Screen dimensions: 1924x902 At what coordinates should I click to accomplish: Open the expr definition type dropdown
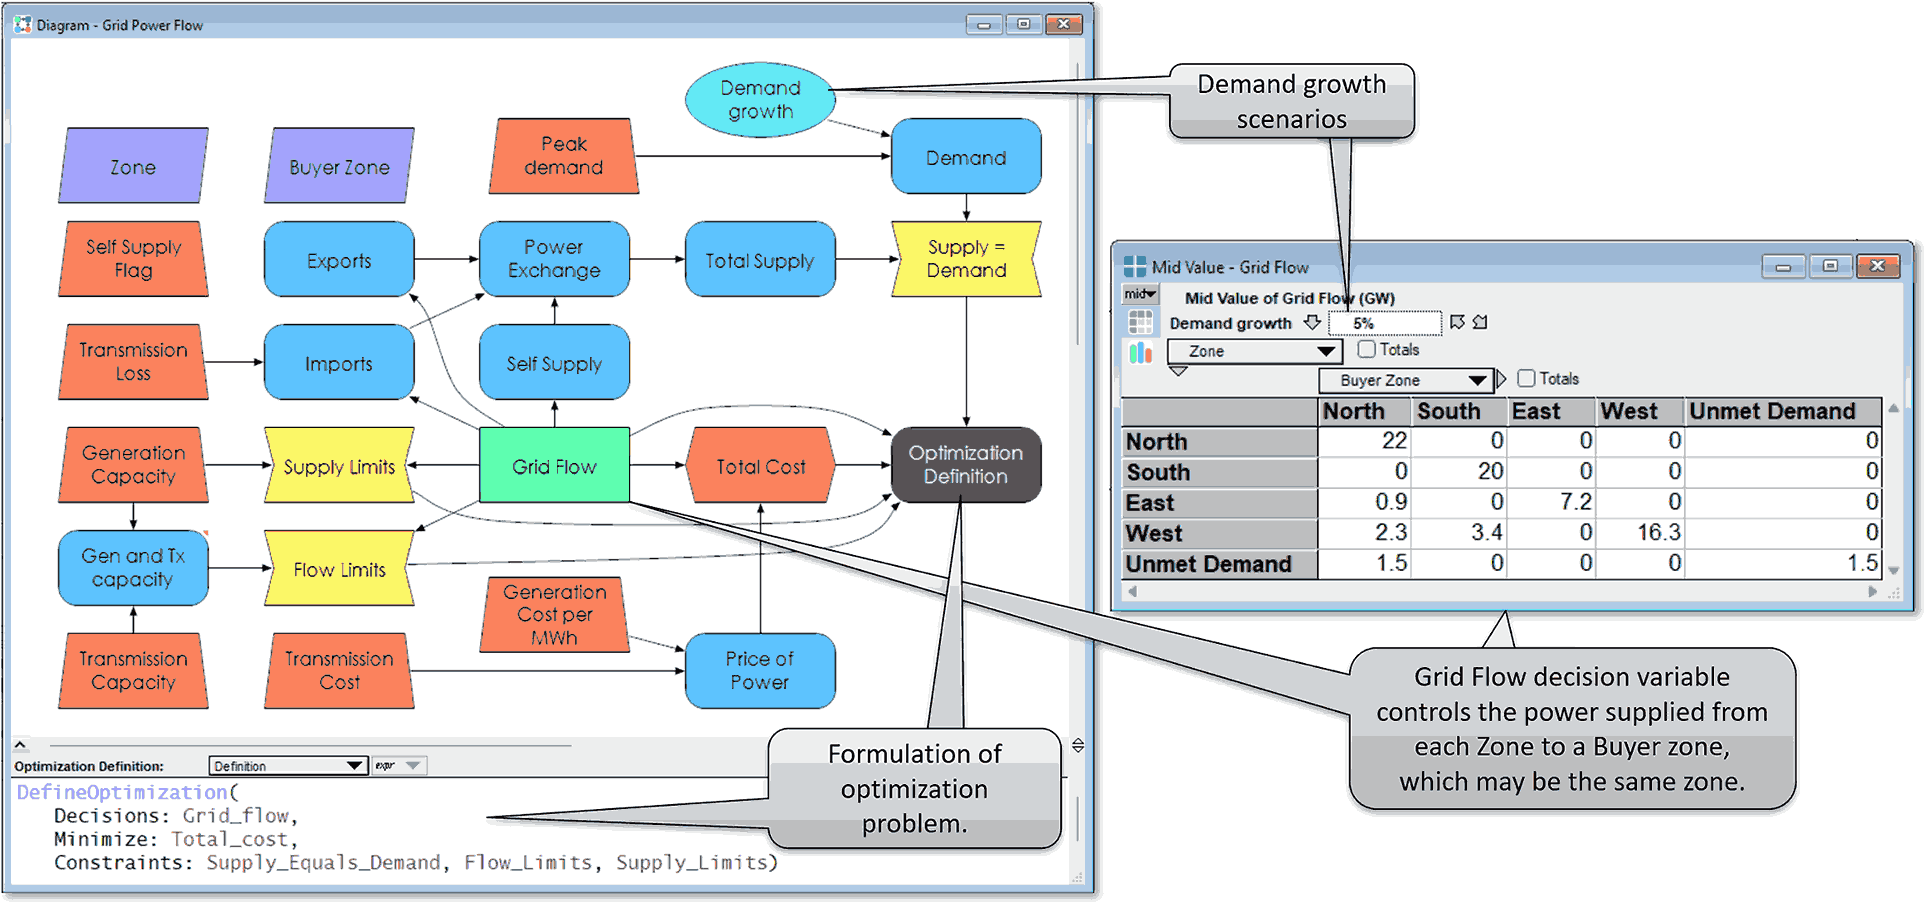400,766
